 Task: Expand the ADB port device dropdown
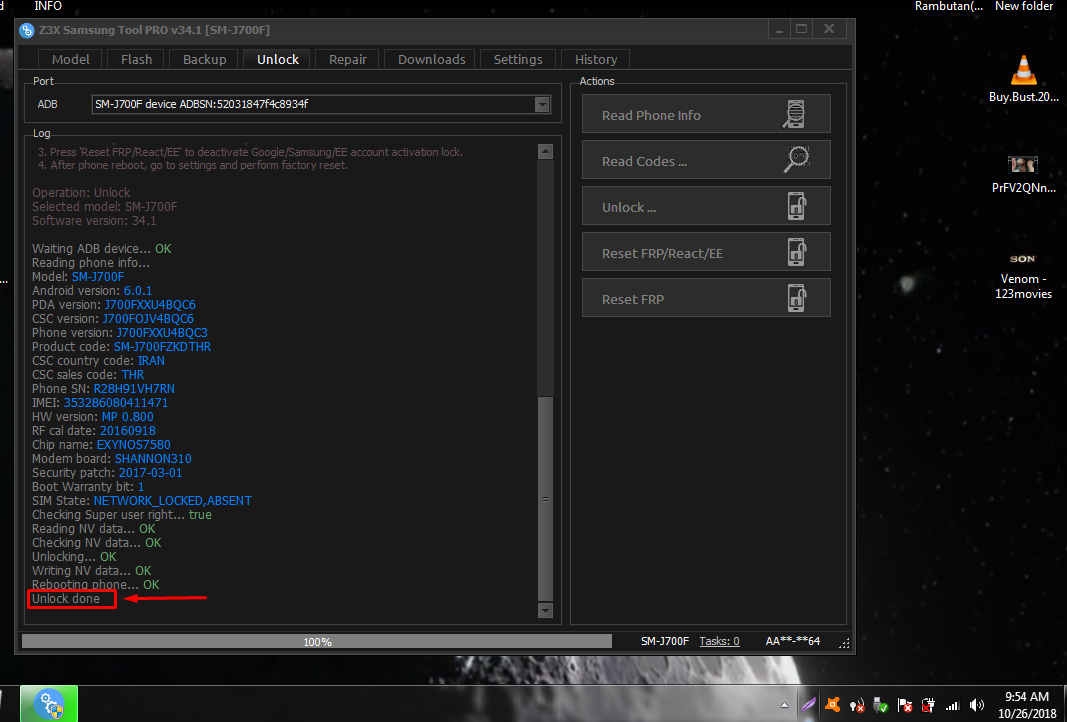(542, 104)
